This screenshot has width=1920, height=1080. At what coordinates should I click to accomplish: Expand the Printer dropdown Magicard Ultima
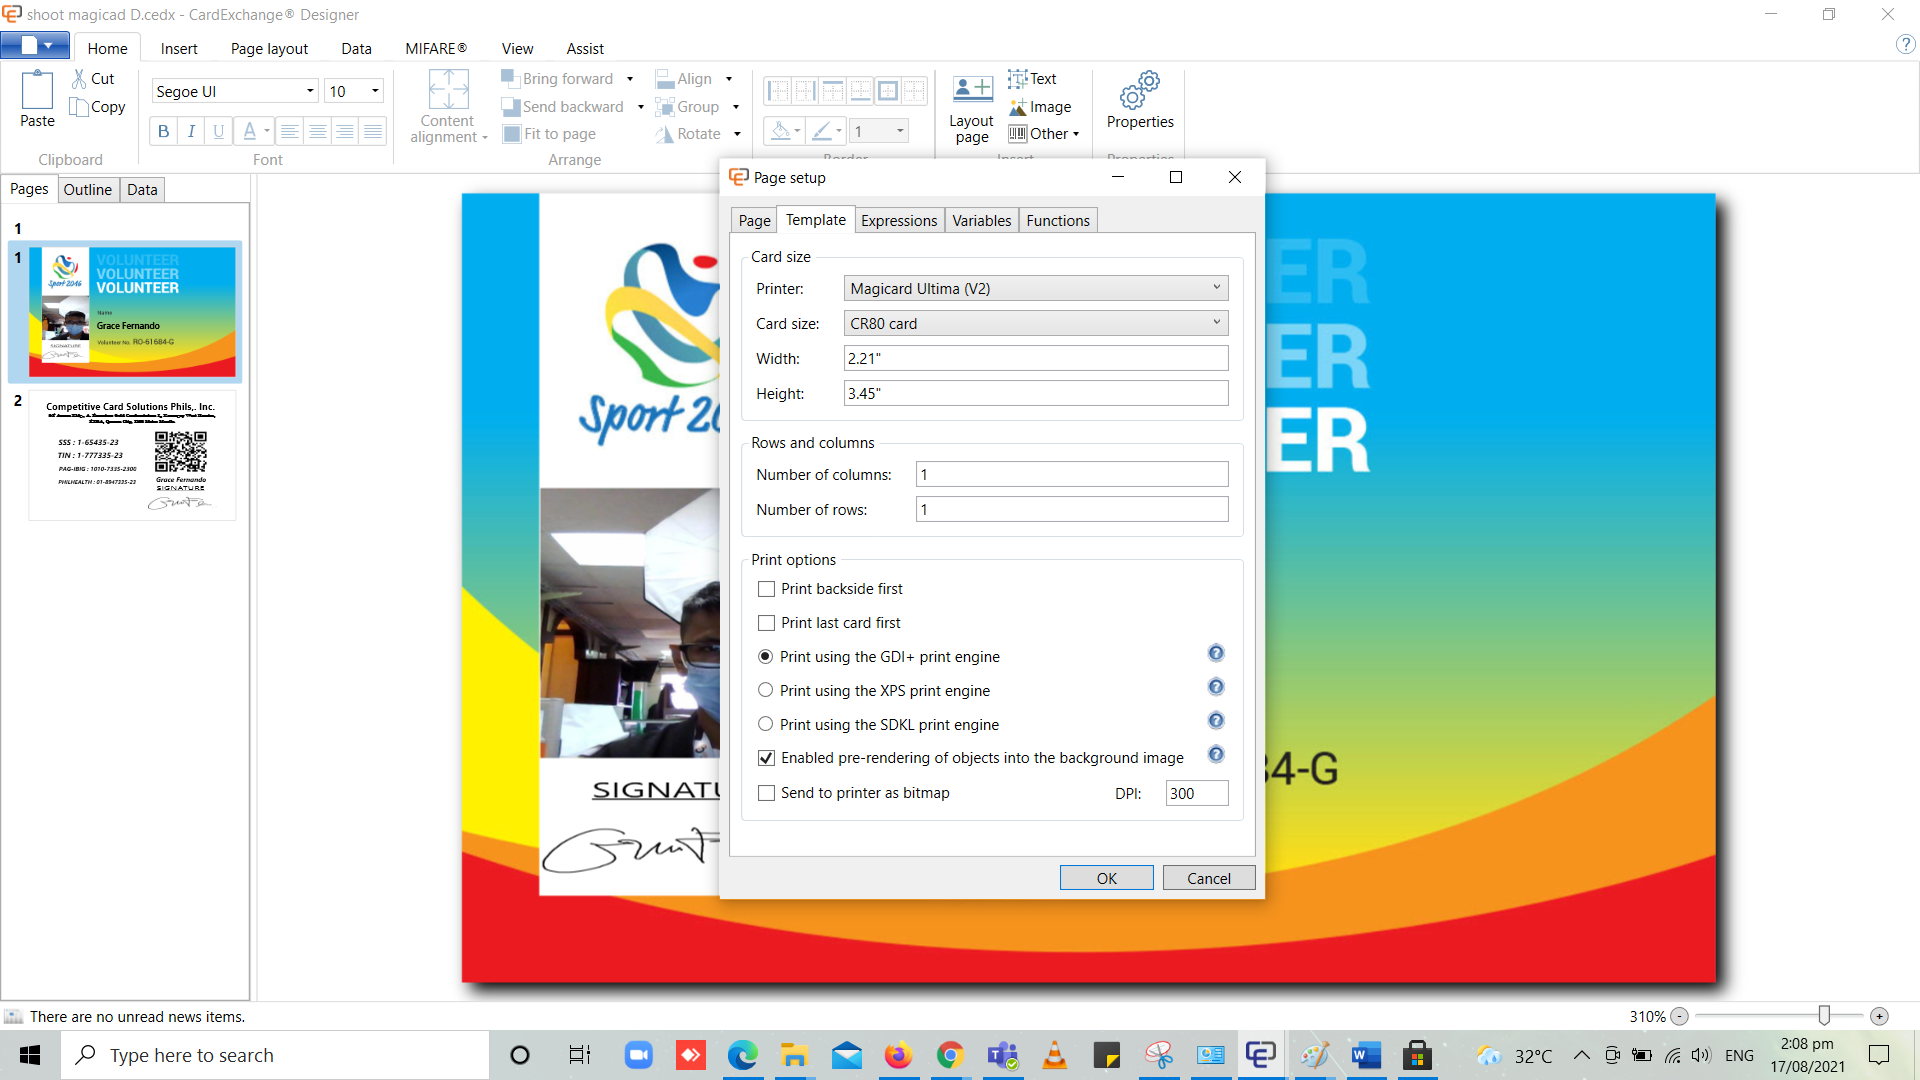[x=1036, y=288]
